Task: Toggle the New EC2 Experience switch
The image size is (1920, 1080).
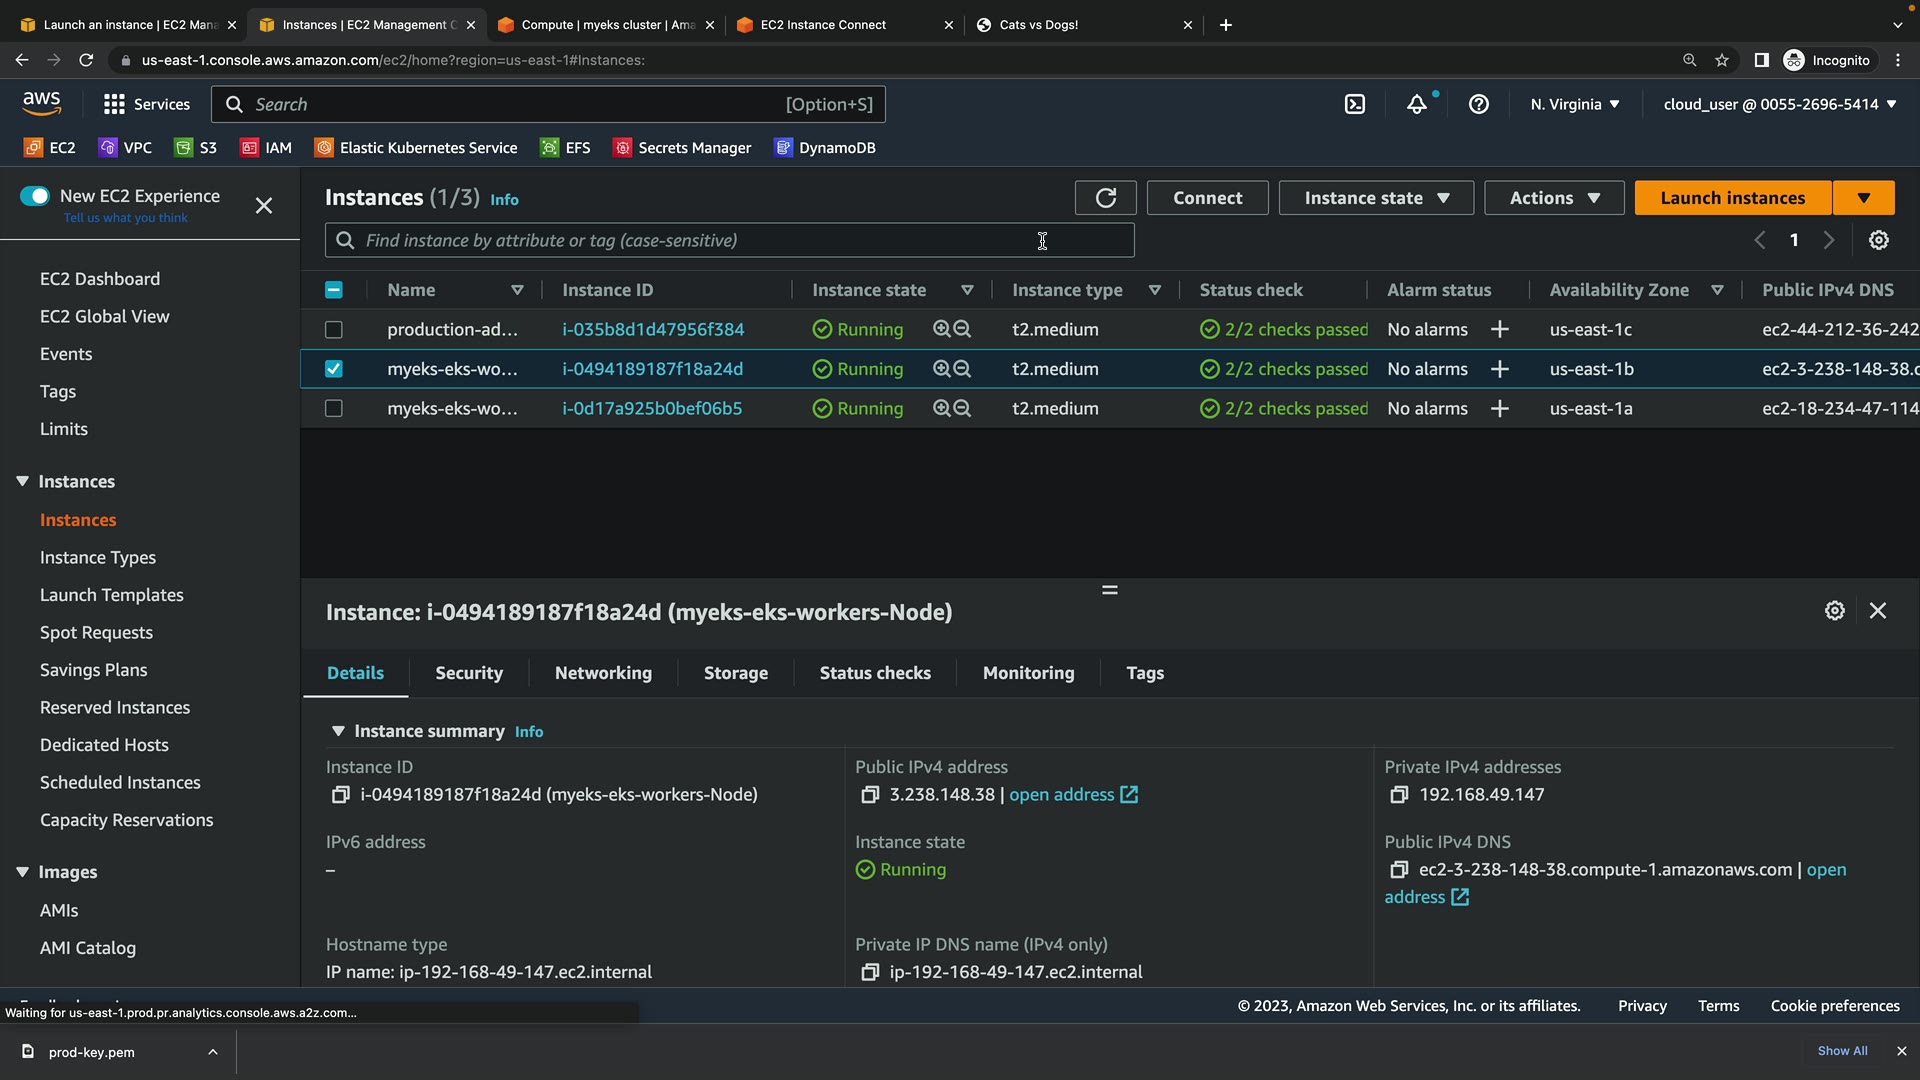Action: click(35, 196)
